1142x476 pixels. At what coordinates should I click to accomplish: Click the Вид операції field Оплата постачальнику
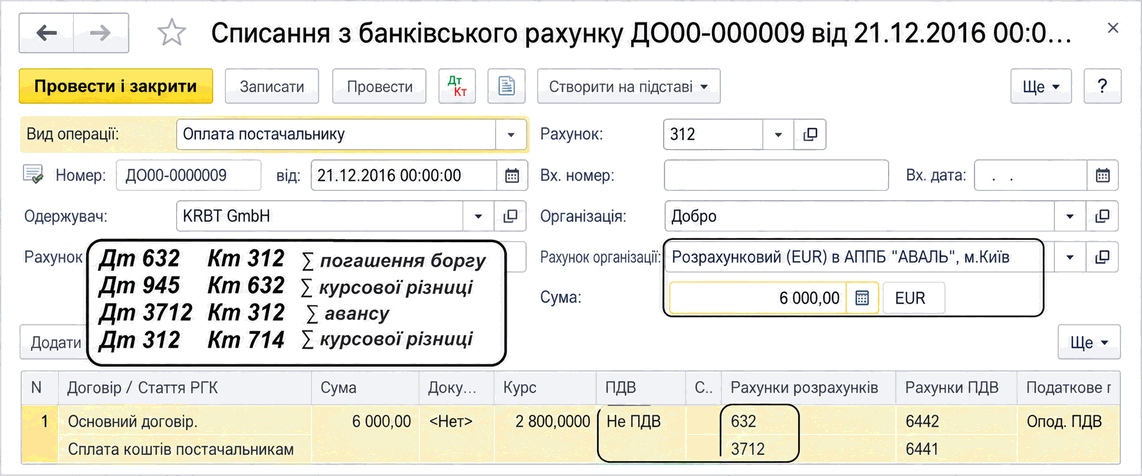coord(336,135)
